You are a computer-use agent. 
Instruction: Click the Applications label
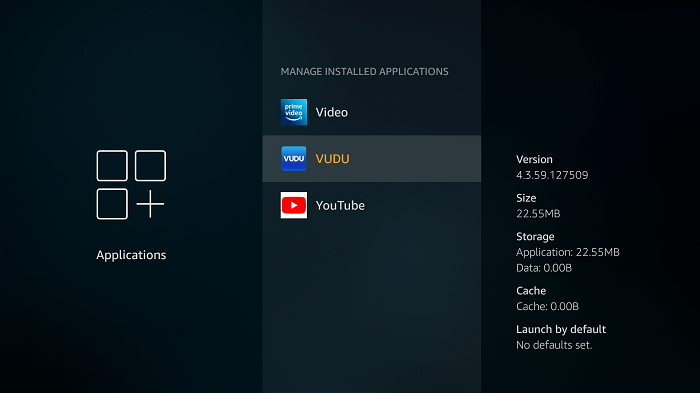click(131, 255)
